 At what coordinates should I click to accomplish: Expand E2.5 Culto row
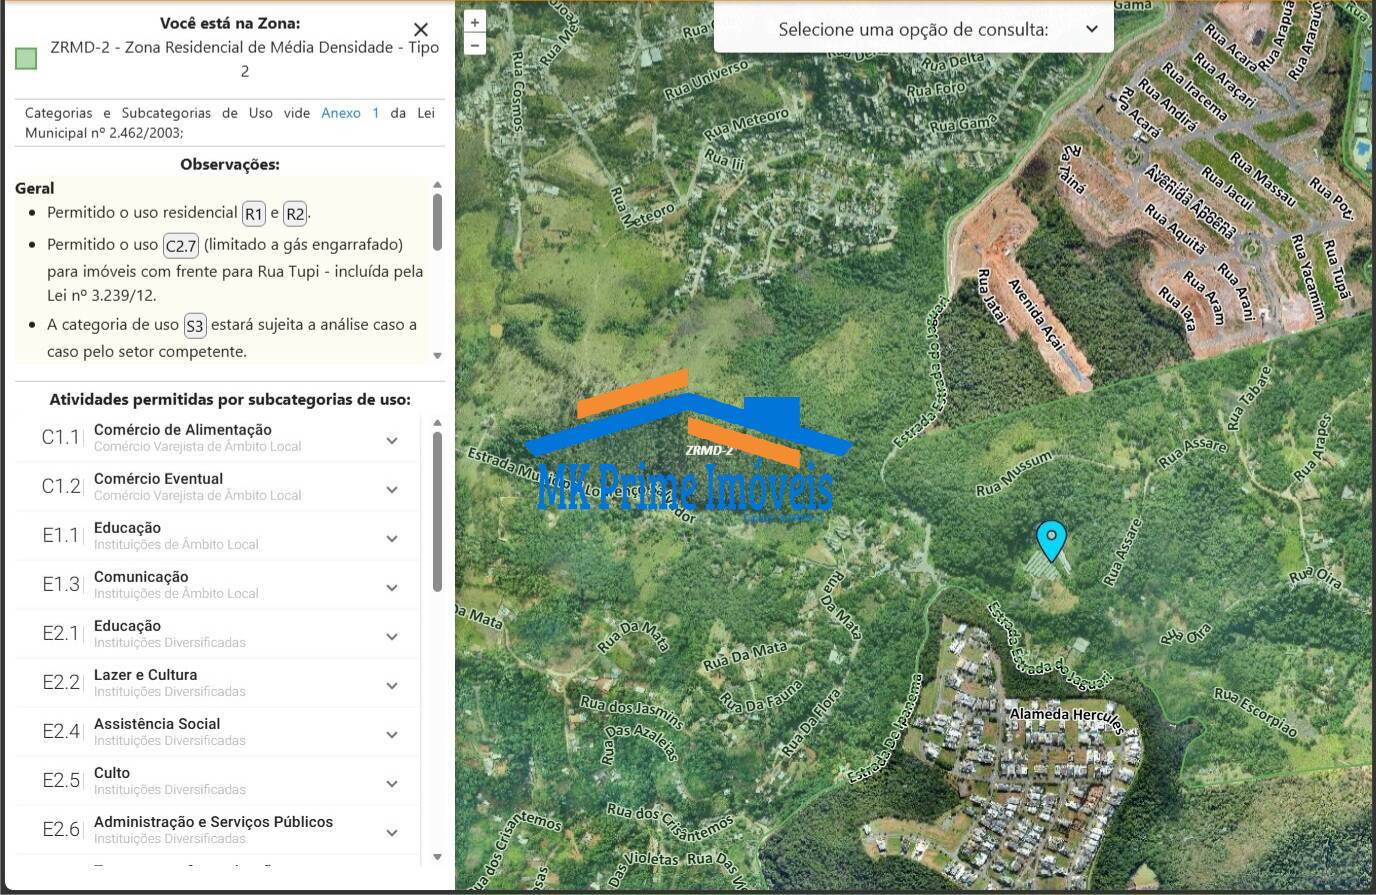point(218,781)
